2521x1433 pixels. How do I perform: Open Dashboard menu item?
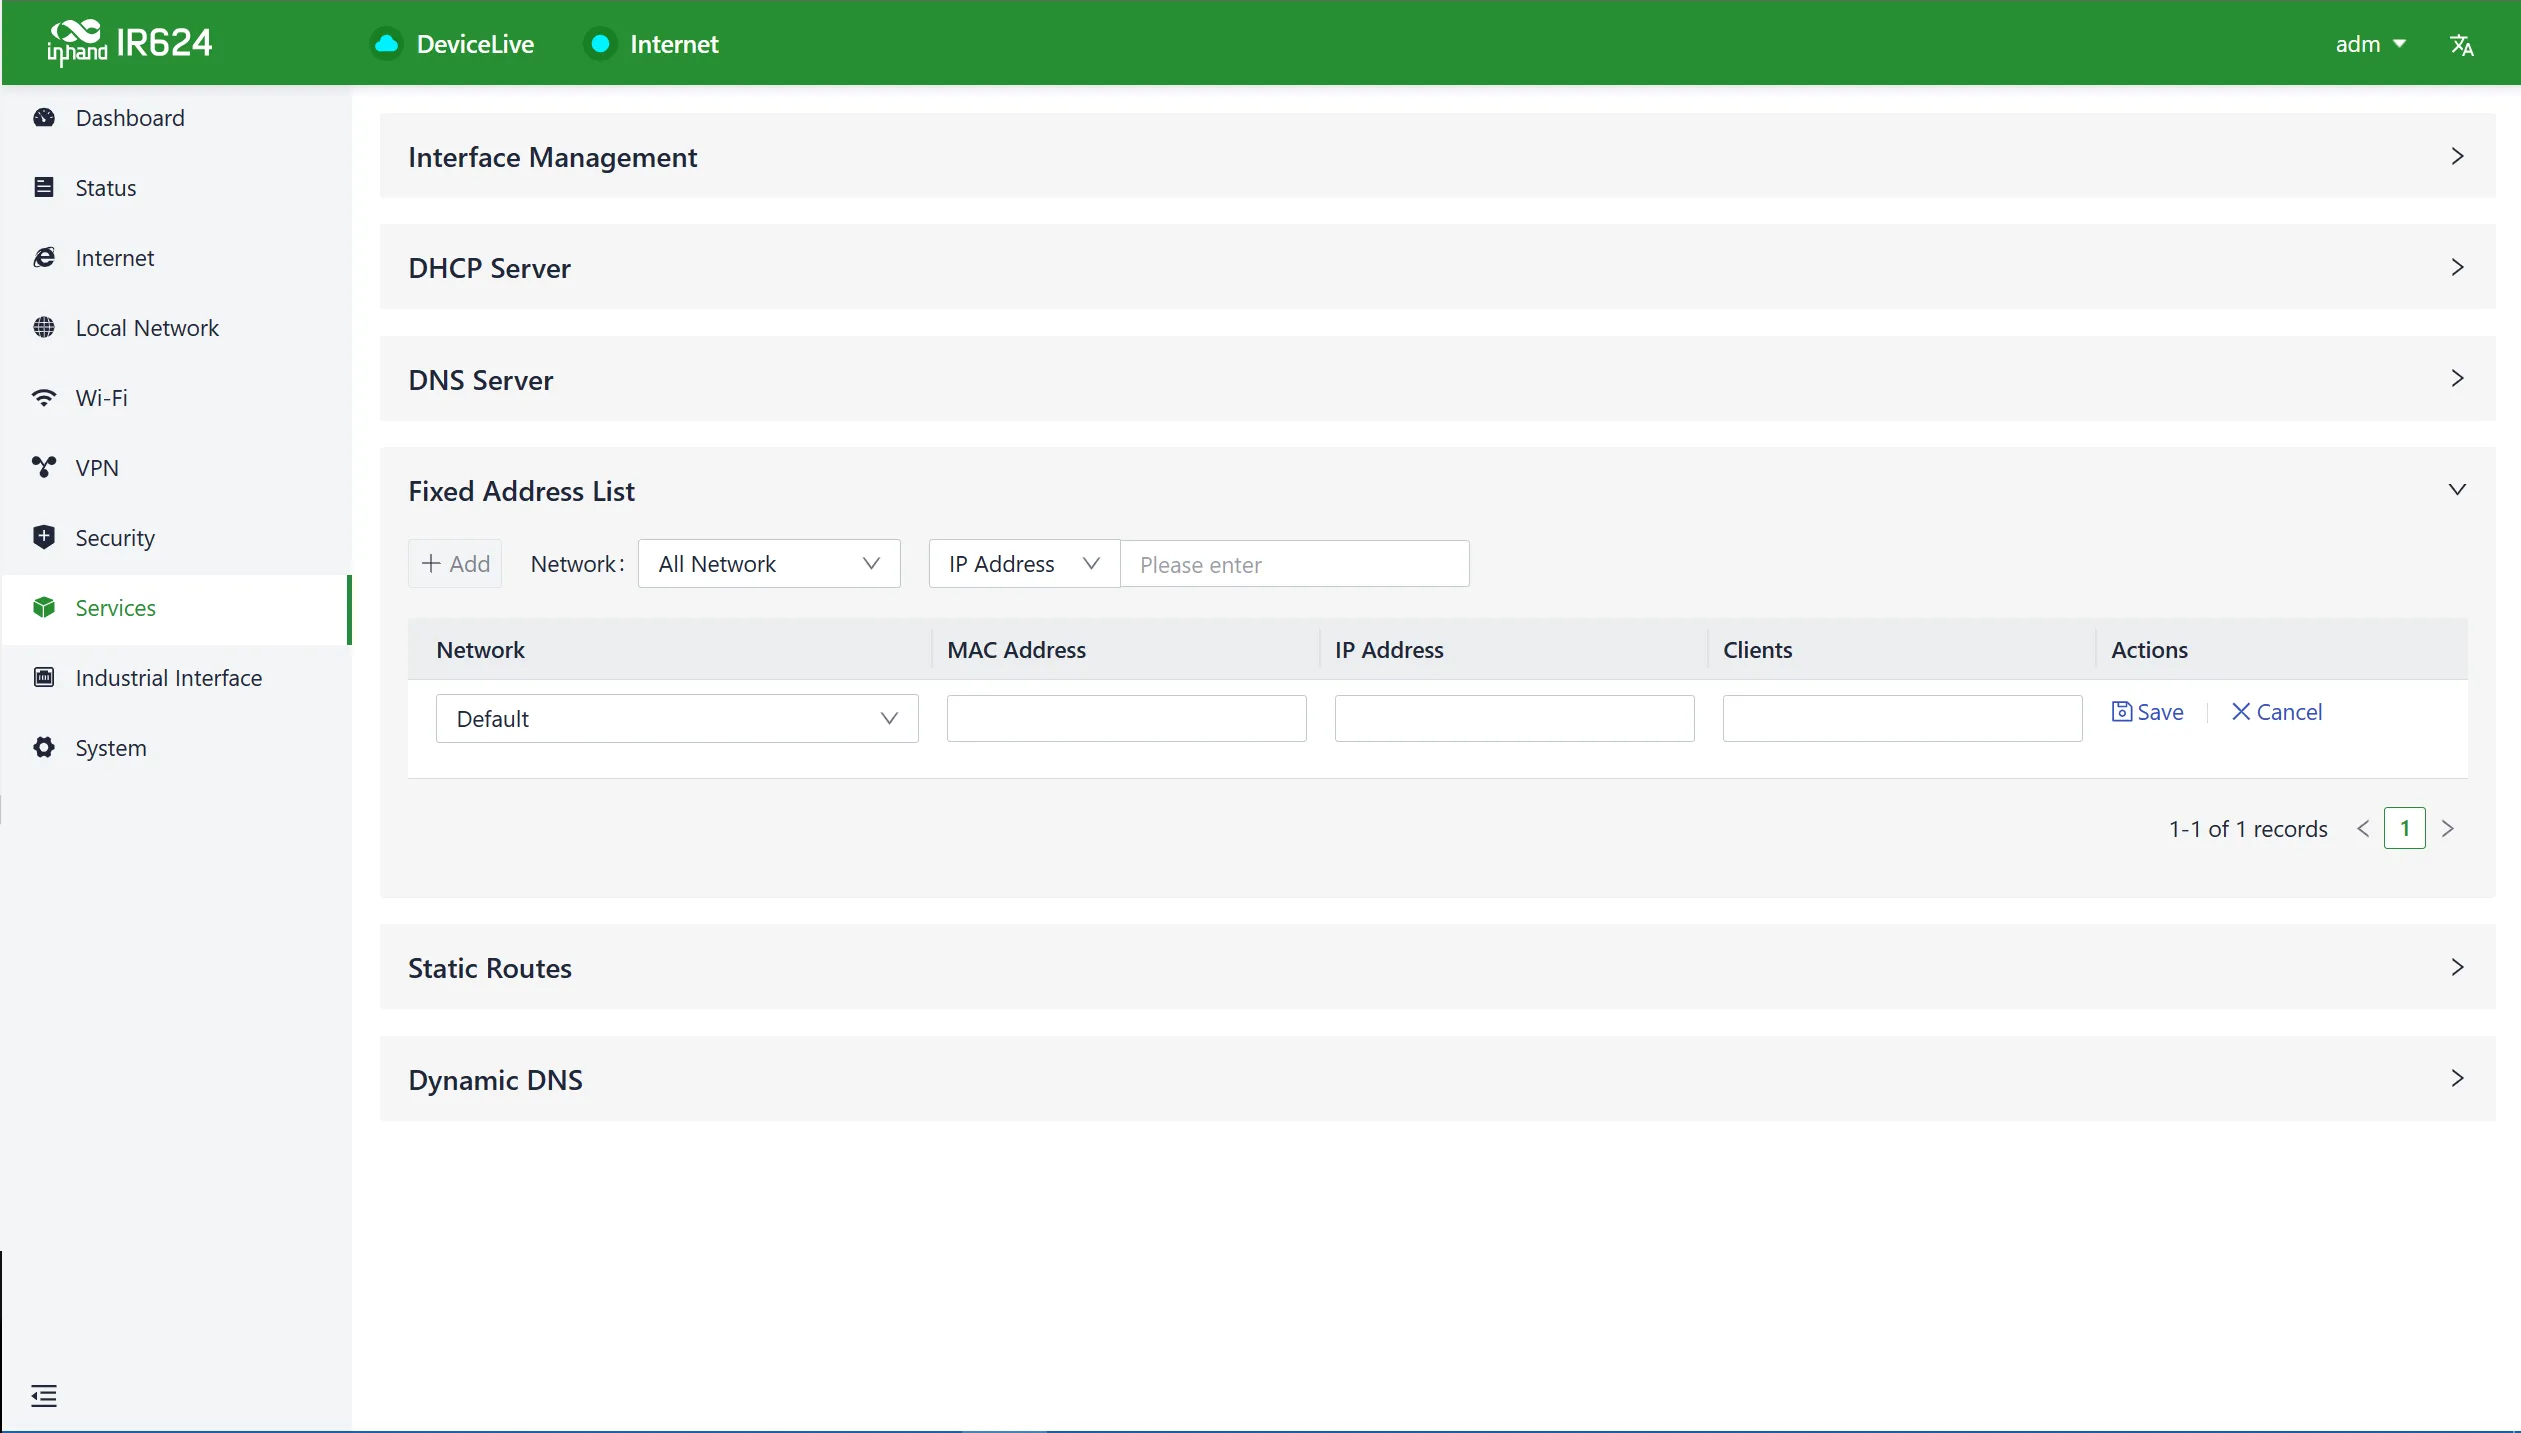coord(176,118)
